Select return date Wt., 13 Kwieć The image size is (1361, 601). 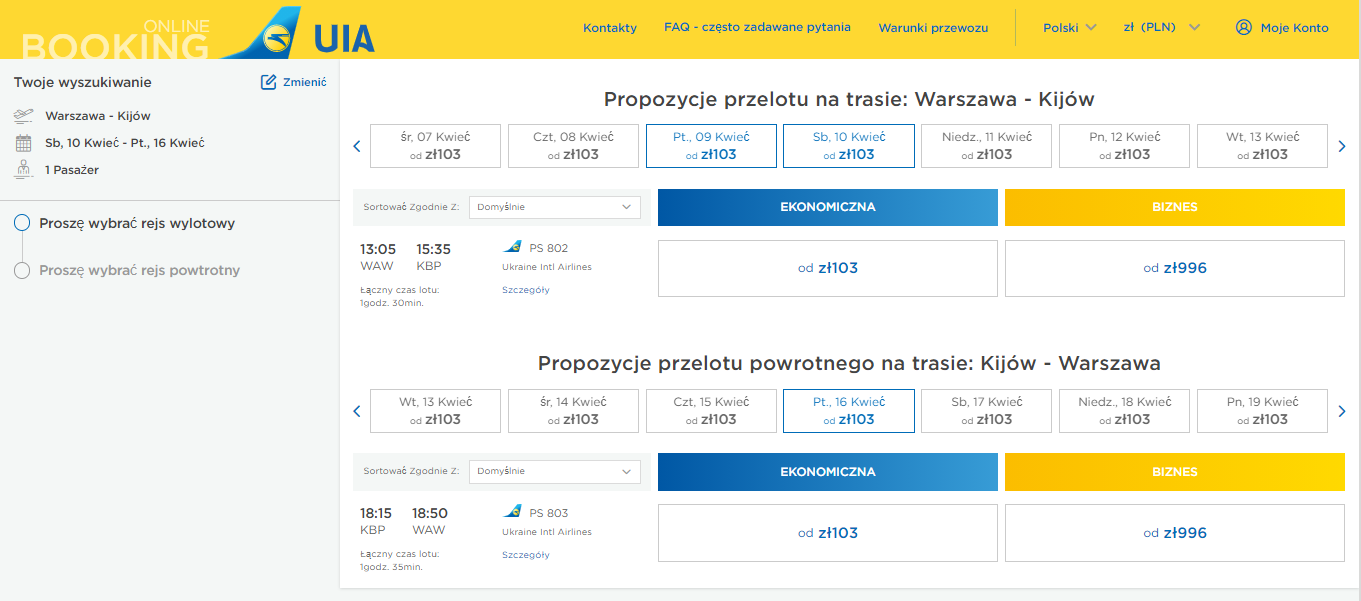click(x=435, y=411)
